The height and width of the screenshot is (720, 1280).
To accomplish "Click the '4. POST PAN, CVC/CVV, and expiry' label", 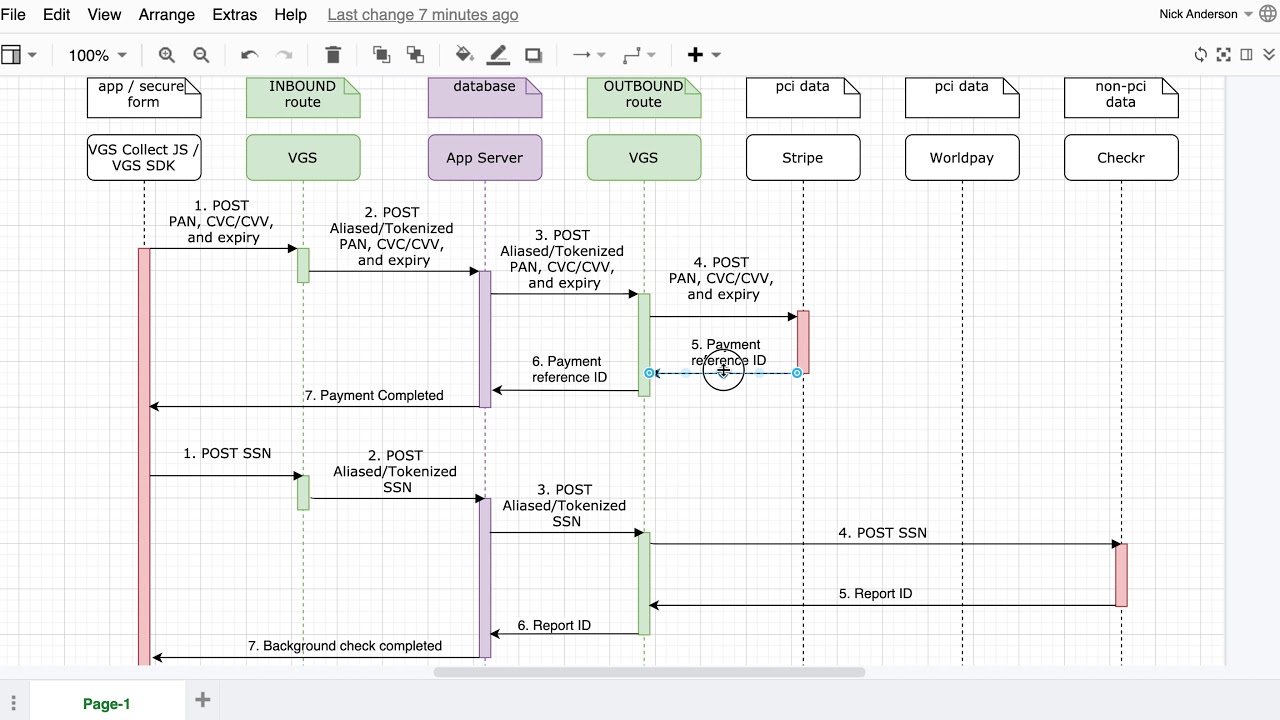I will (722, 279).
